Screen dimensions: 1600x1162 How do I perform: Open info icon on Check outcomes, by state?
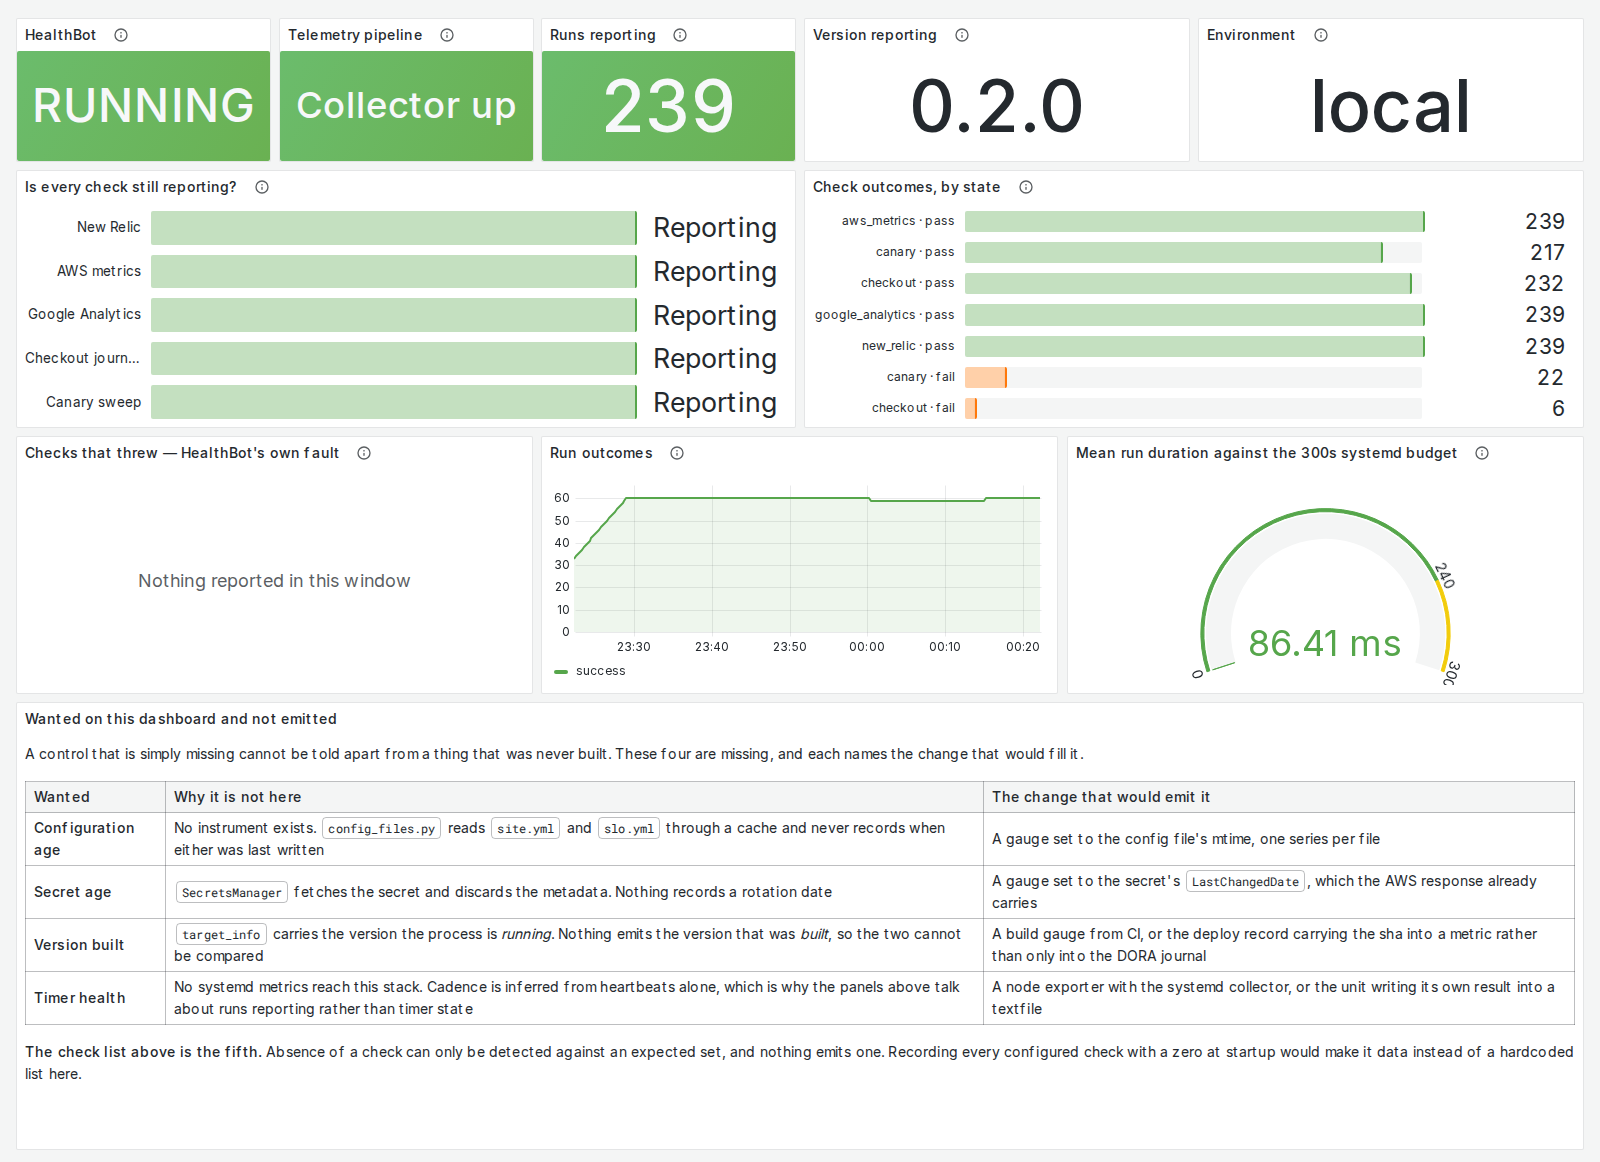1026,187
